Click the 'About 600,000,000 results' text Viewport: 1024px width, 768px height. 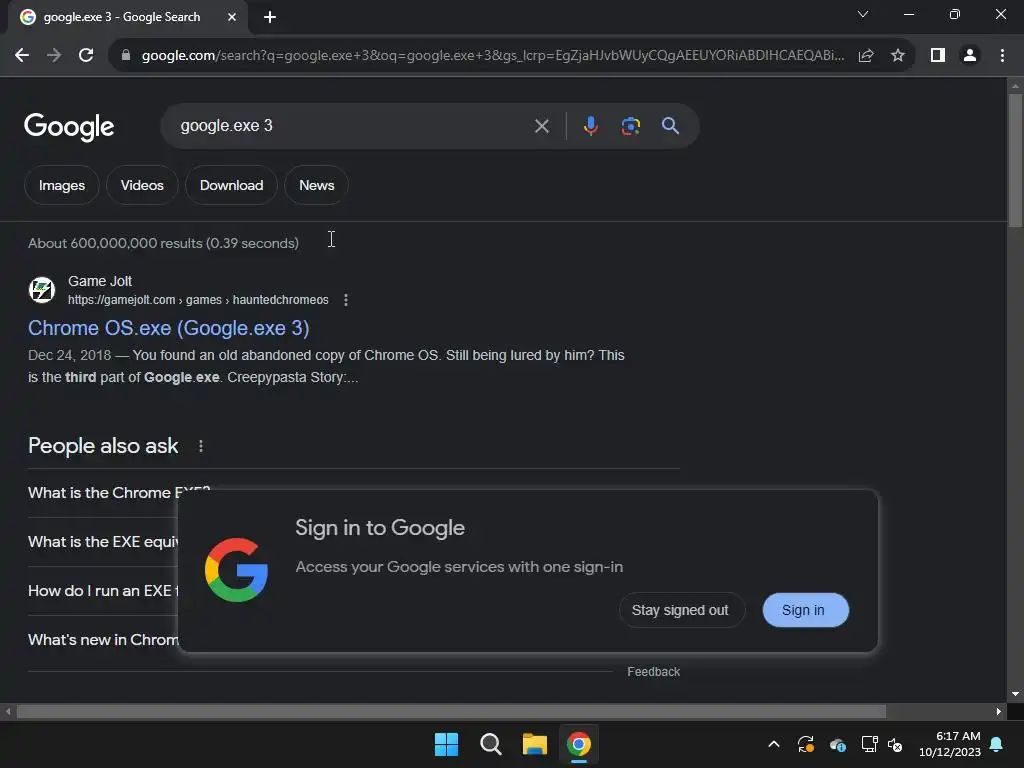pos(163,243)
